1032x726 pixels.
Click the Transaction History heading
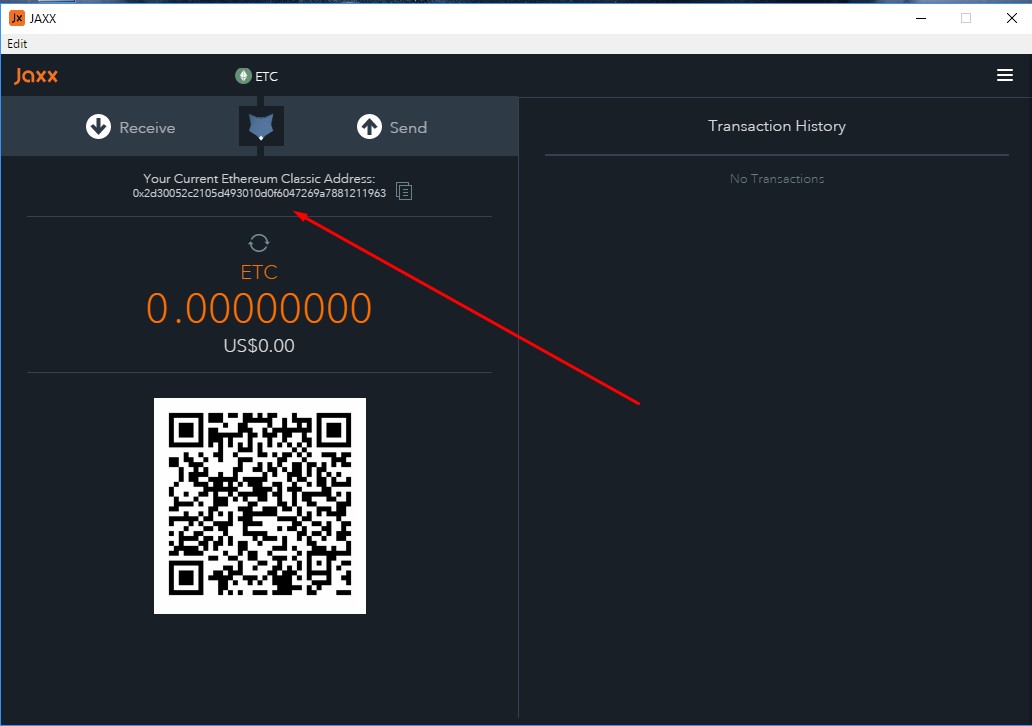pyautogui.click(x=777, y=126)
